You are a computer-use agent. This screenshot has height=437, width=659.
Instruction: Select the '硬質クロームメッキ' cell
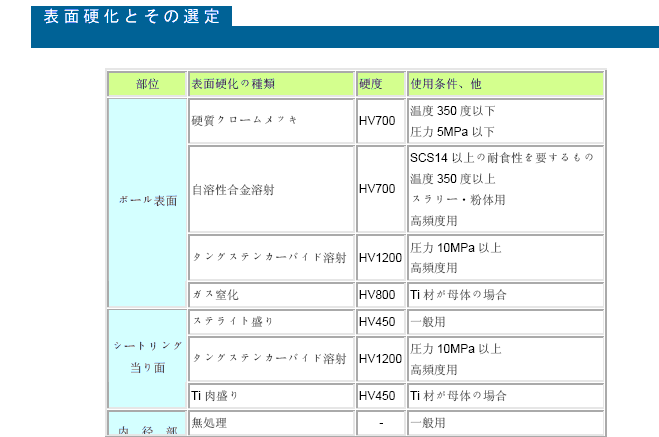pos(272,121)
